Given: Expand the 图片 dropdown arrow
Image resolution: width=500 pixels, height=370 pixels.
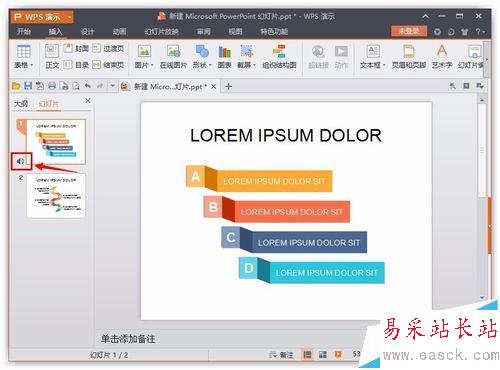Looking at the screenshot, I should pos(152,65).
